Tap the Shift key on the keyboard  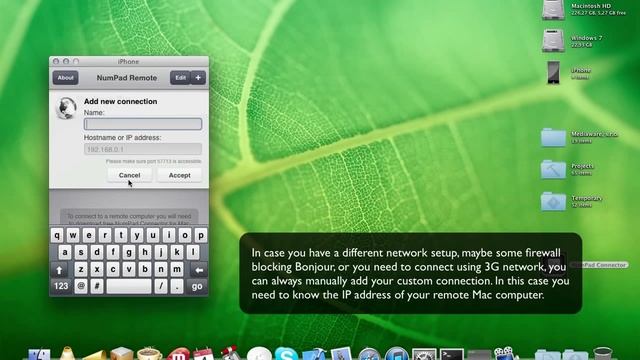[60, 270]
